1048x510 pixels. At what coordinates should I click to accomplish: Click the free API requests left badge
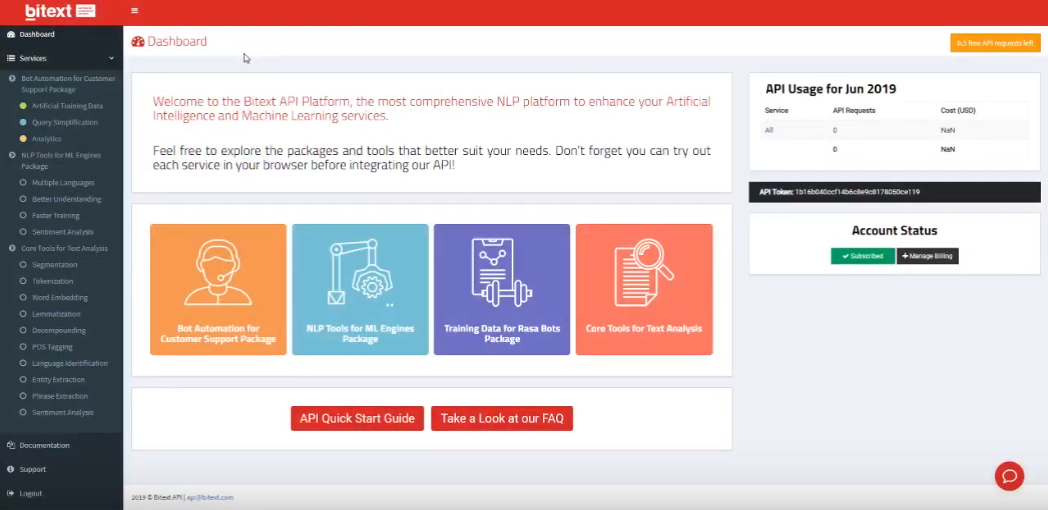pos(995,43)
